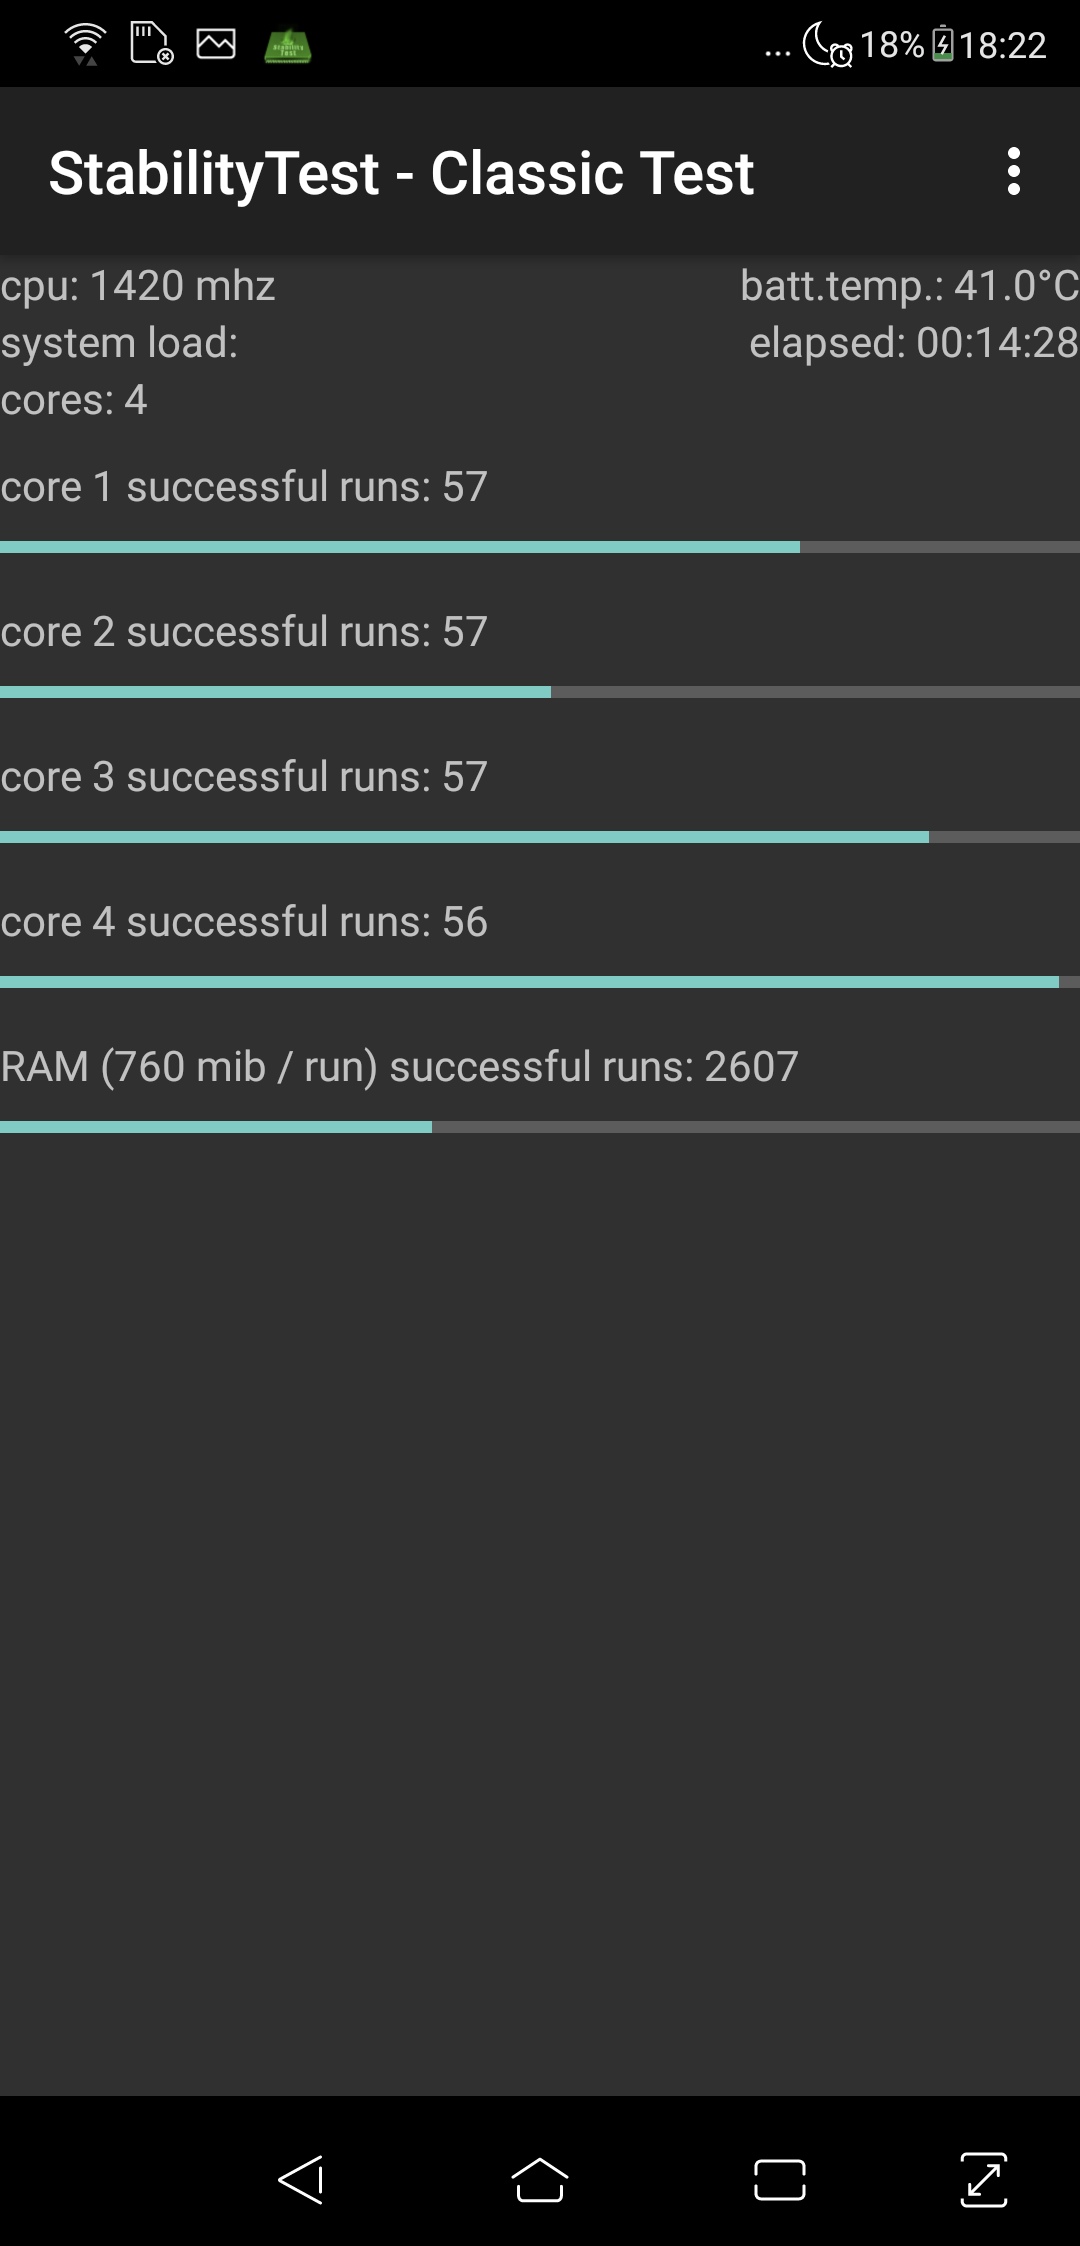Tap the SD card status icon
The image size is (1080, 2246).
(152, 44)
